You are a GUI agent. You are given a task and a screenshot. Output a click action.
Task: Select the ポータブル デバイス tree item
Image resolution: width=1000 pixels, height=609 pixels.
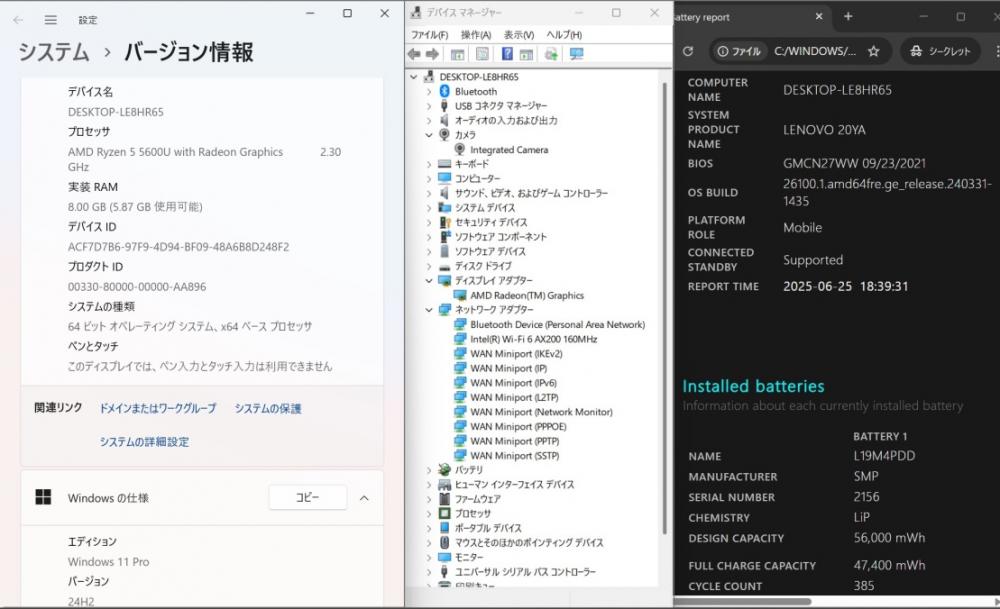(488, 528)
